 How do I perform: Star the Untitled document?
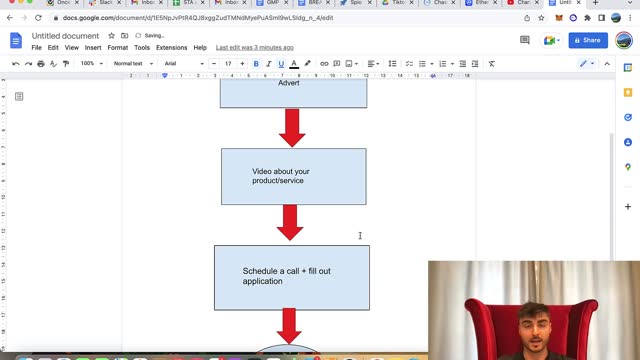111,36
